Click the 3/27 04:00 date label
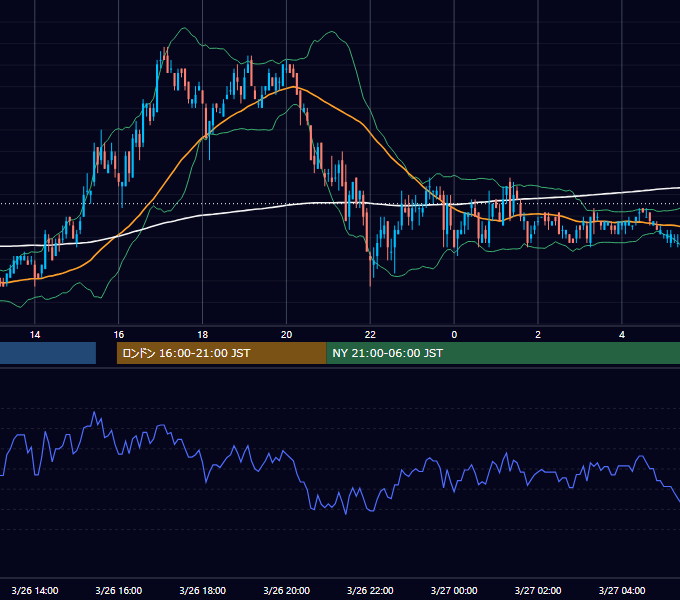Screen dimensions: 680x600 622,590
